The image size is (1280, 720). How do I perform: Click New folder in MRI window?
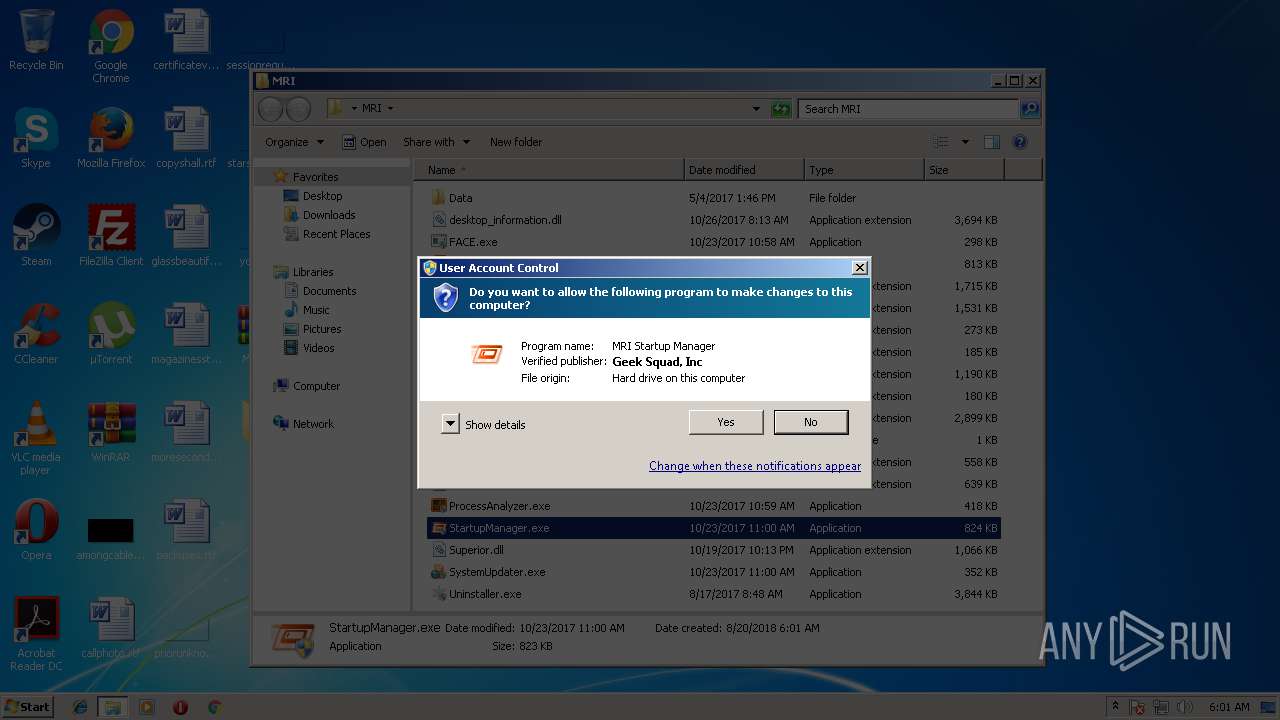coord(516,142)
